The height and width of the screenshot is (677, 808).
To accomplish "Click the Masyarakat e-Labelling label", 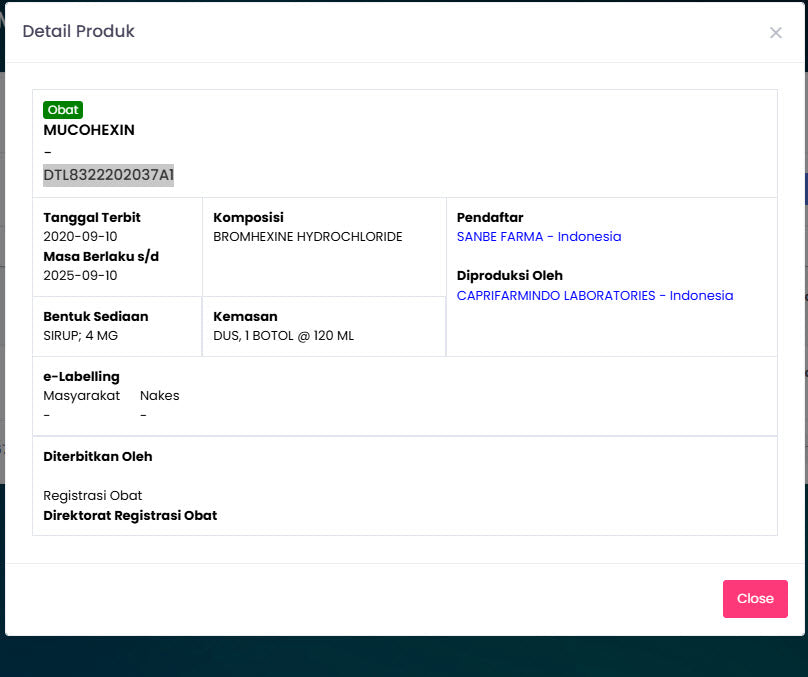I will point(81,395).
